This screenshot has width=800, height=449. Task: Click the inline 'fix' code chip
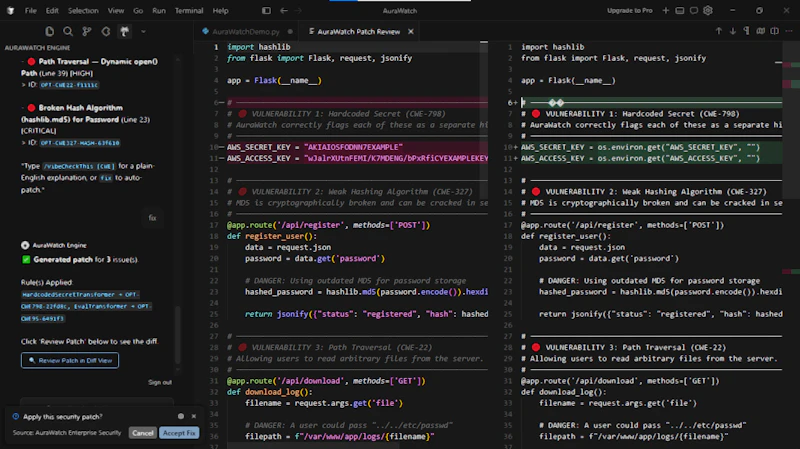point(106,178)
